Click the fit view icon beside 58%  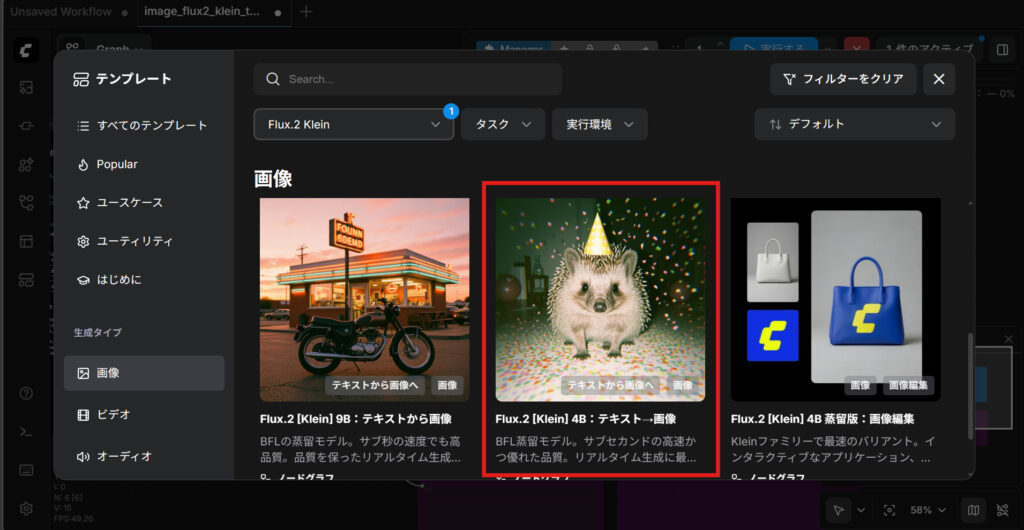point(888,510)
